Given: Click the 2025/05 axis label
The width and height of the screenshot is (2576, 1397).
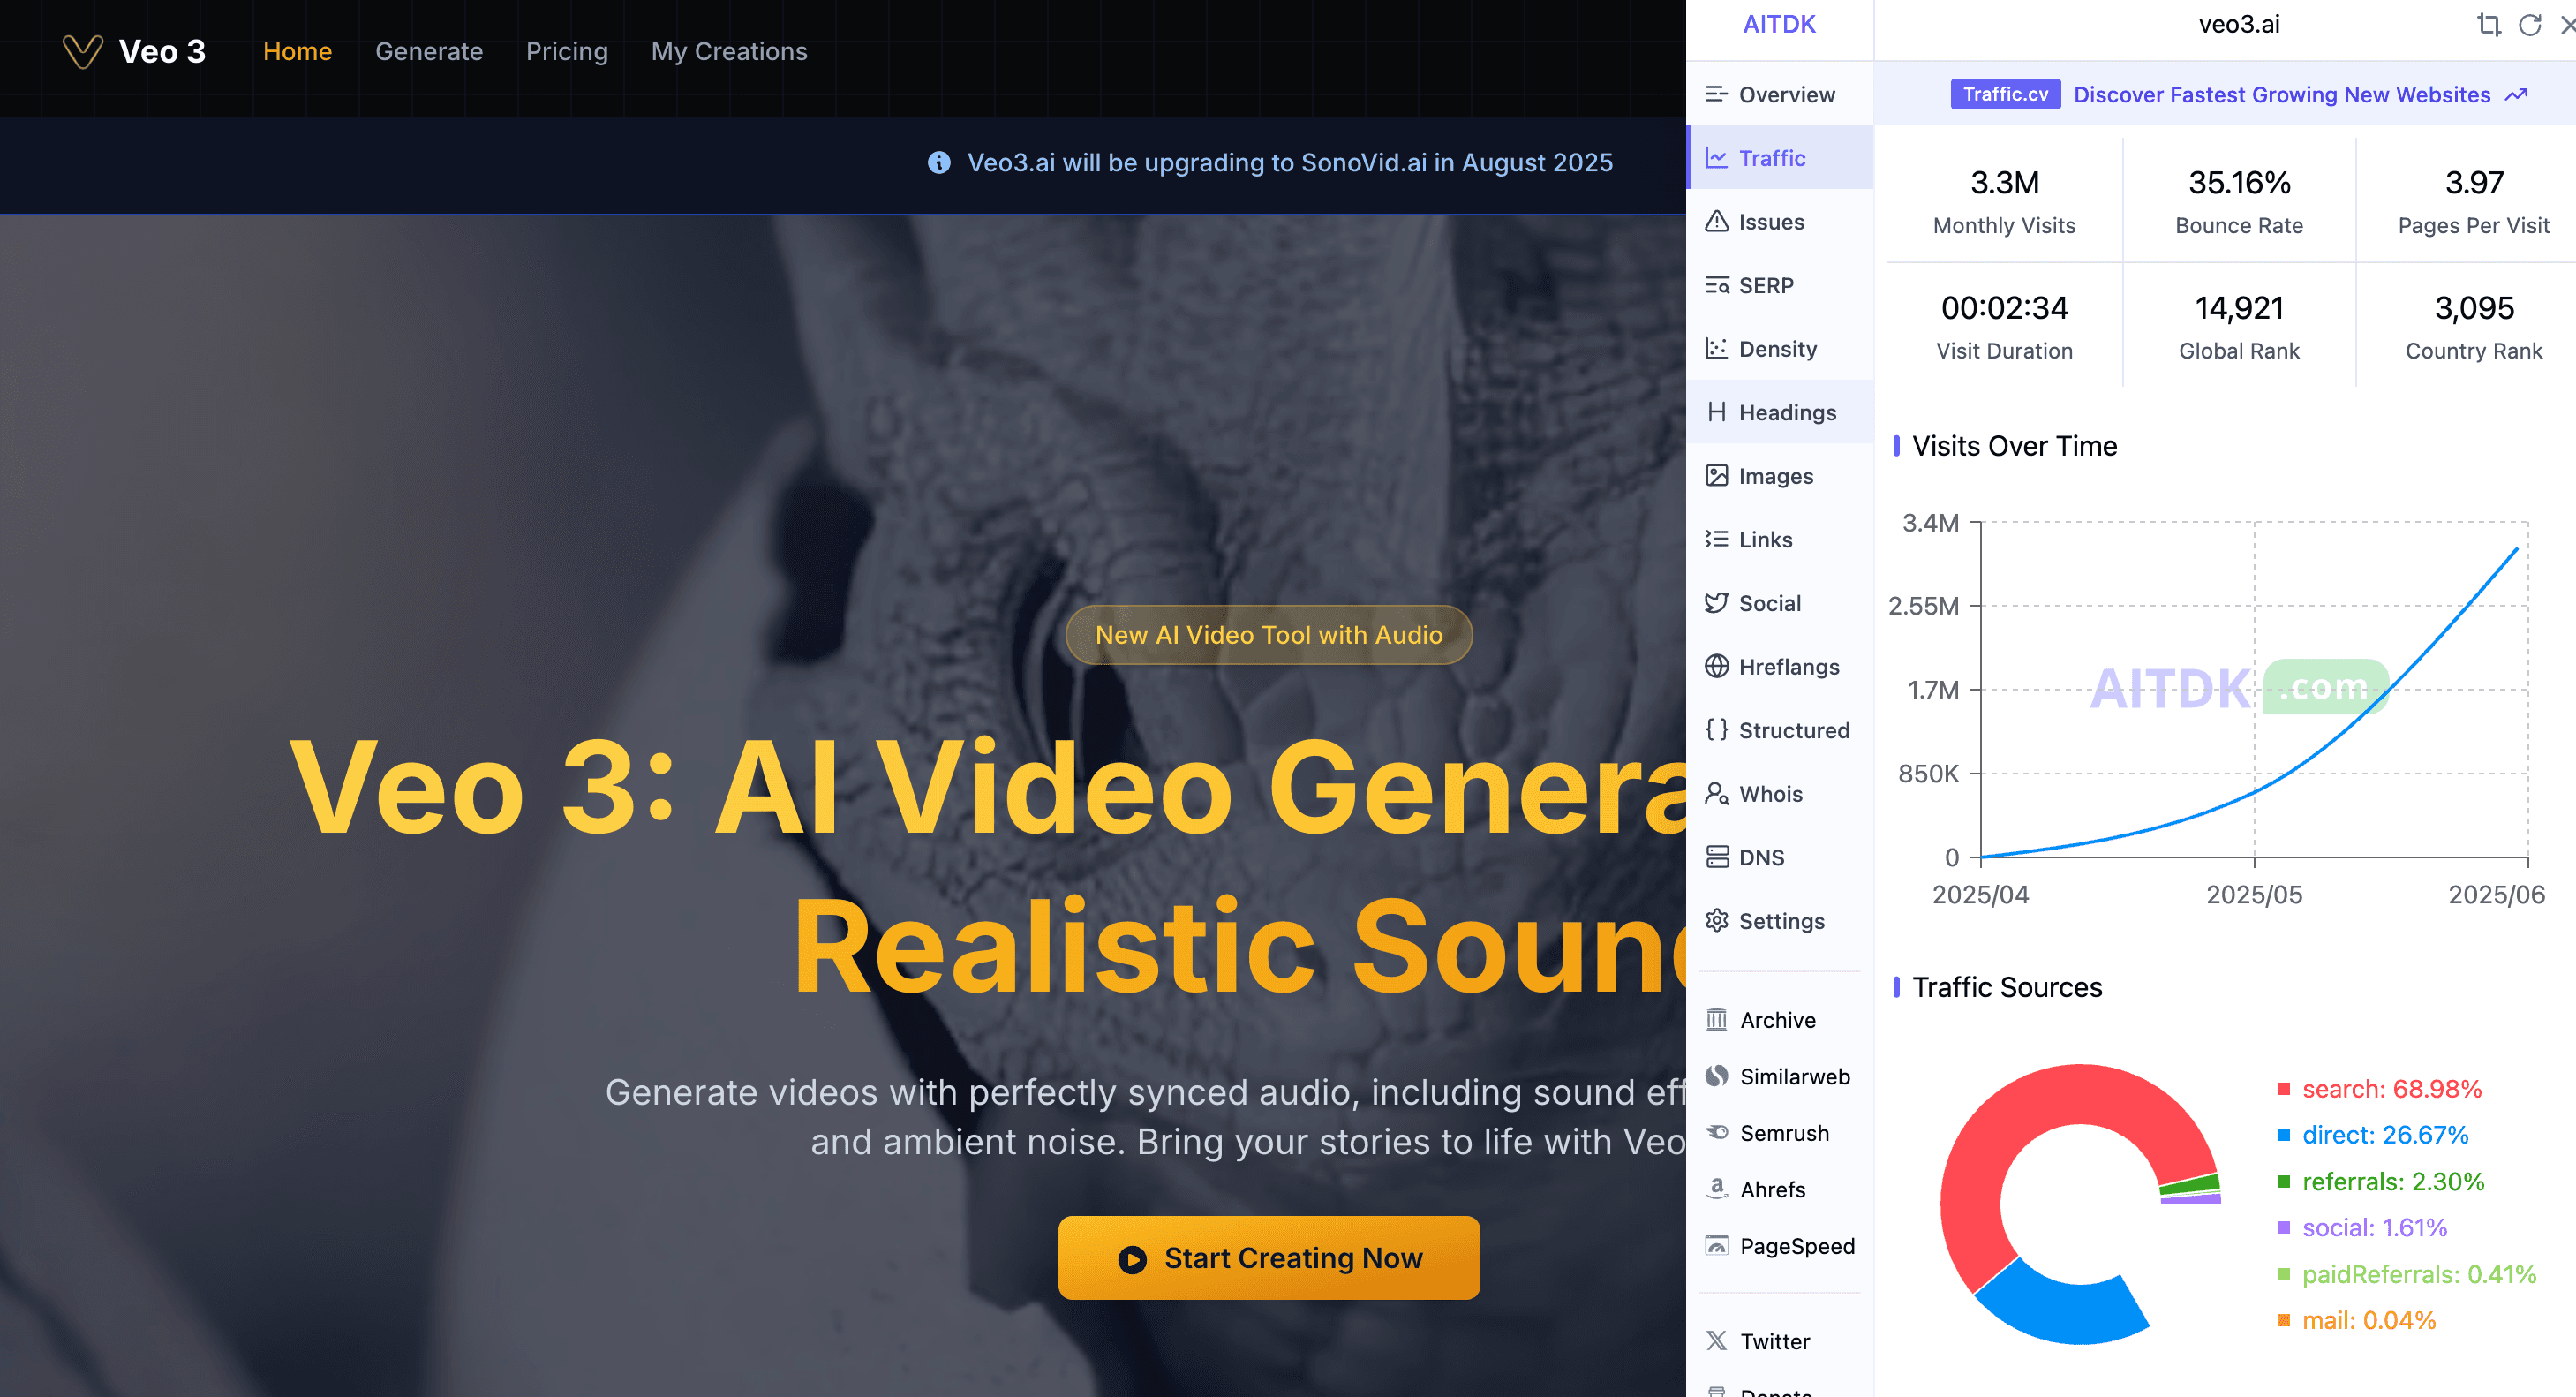Looking at the screenshot, I should tap(2254, 894).
